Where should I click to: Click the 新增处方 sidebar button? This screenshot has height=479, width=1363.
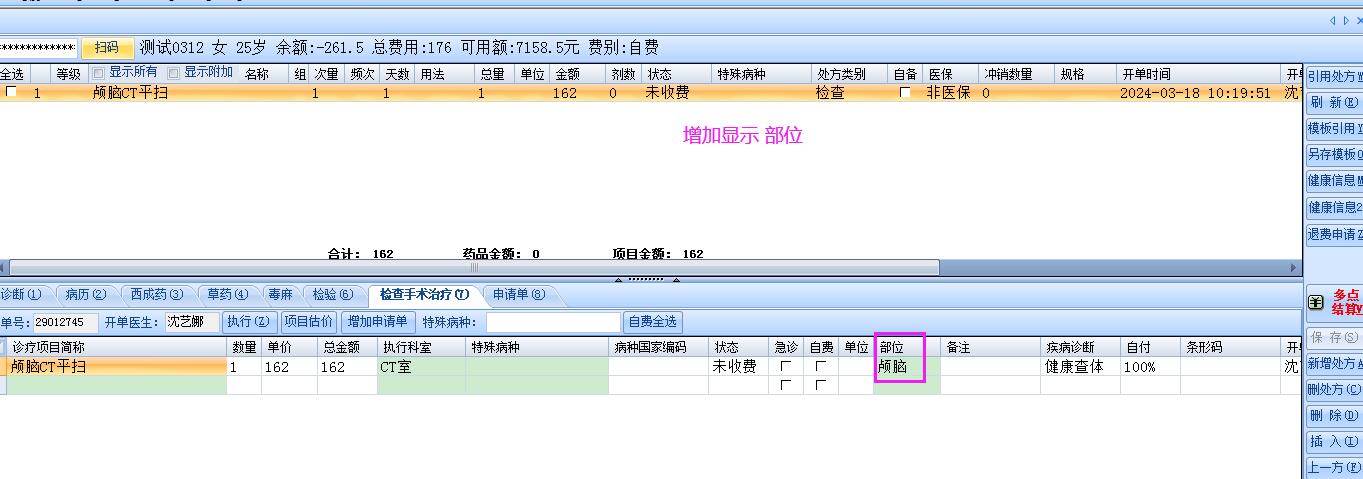(1335, 364)
